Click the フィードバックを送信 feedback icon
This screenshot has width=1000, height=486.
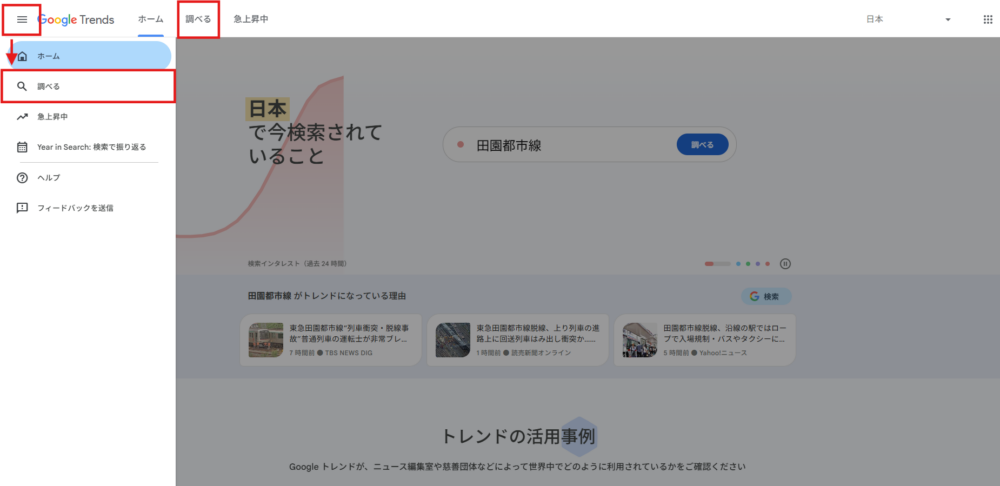coord(22,208)
